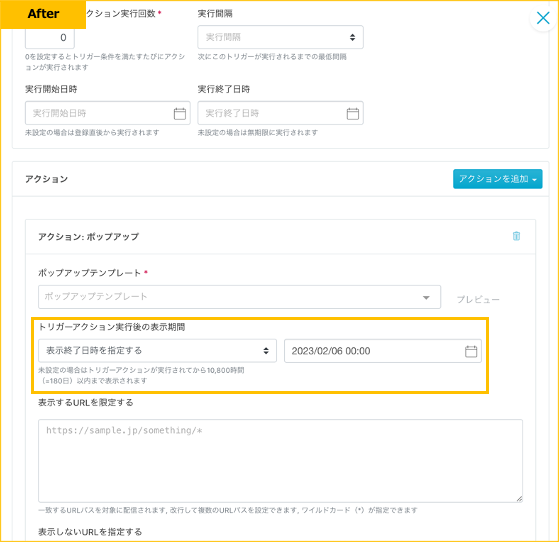Image resolution: width=559 pixels, height=542 pixels.
Task: Click the アクションを追加 button
Action: pyautogui.click(x=497, y=179)
